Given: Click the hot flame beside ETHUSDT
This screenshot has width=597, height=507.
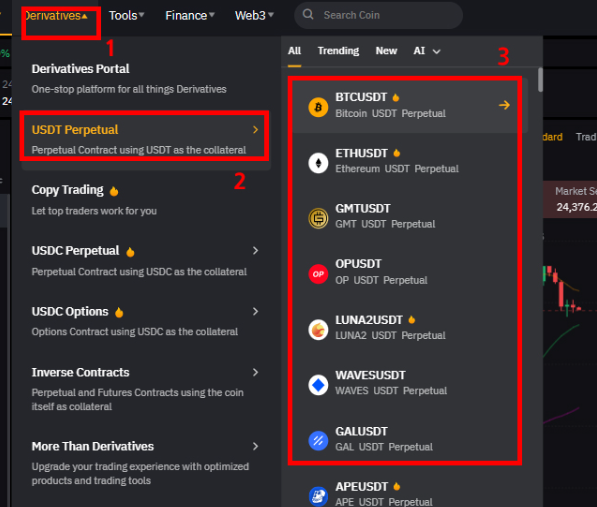Looking at the screenshot, I should click(x=397, y=153).
